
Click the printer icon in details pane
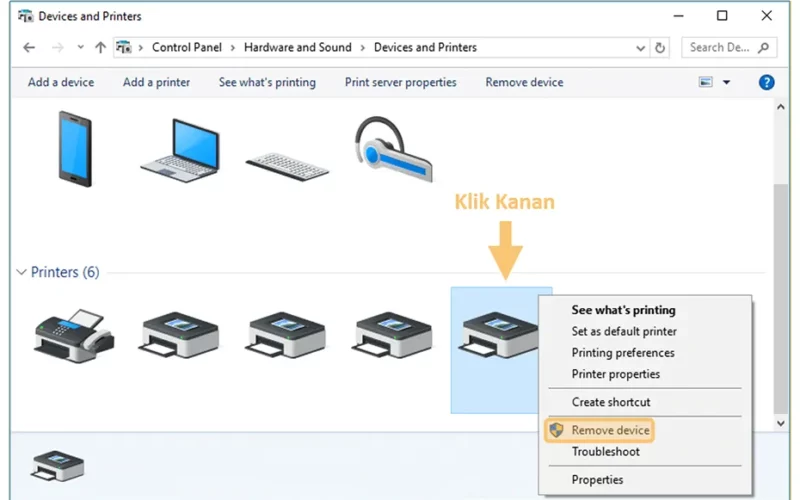click(58, 465)
